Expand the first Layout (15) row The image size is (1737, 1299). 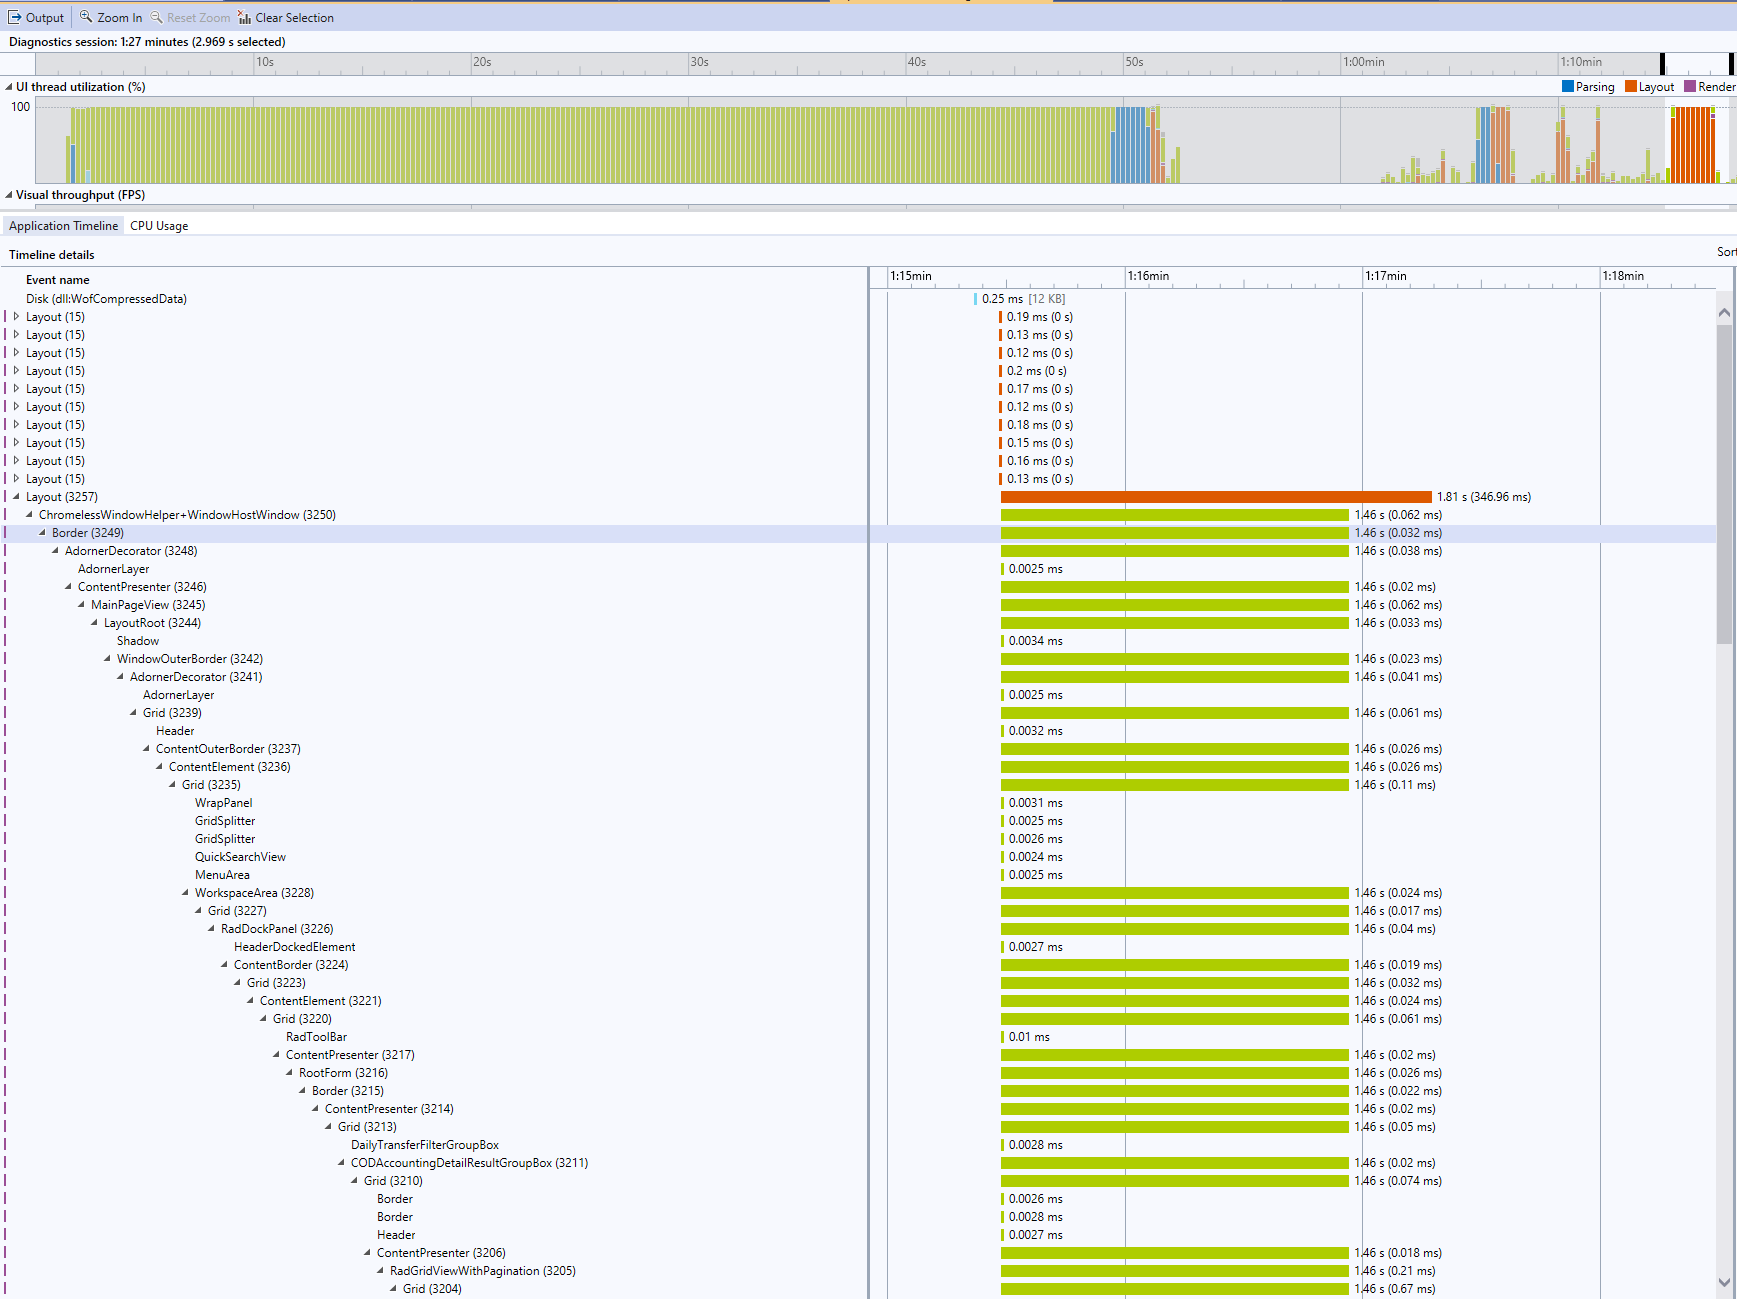[16, 317]
